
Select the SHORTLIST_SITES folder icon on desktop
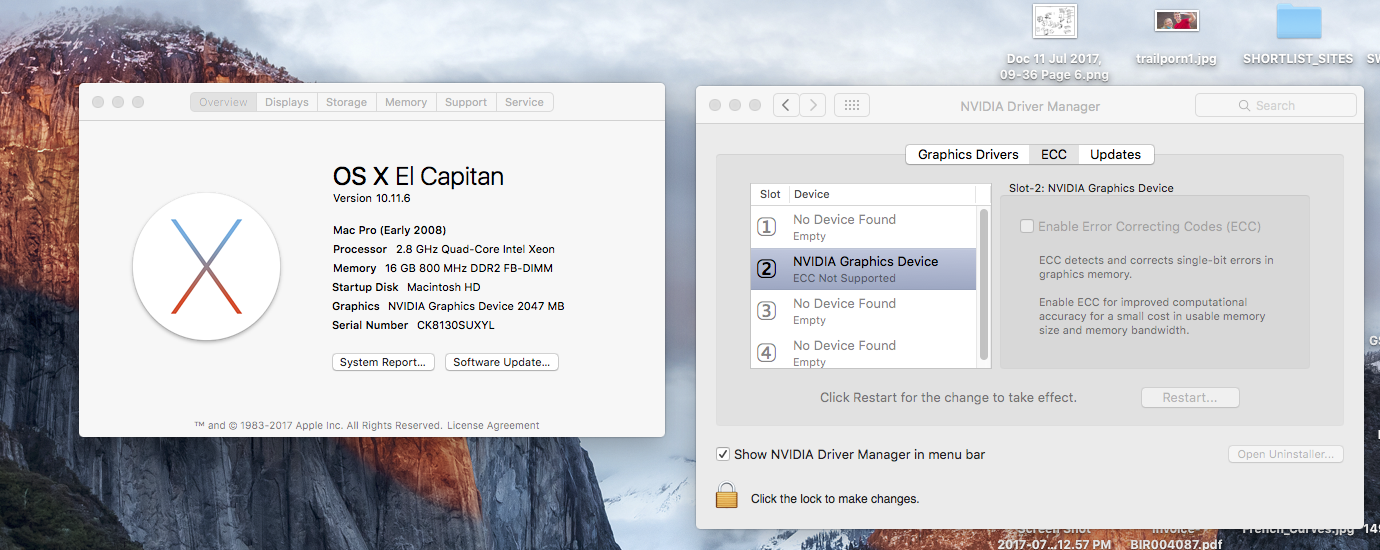(x=1298, y=22)
